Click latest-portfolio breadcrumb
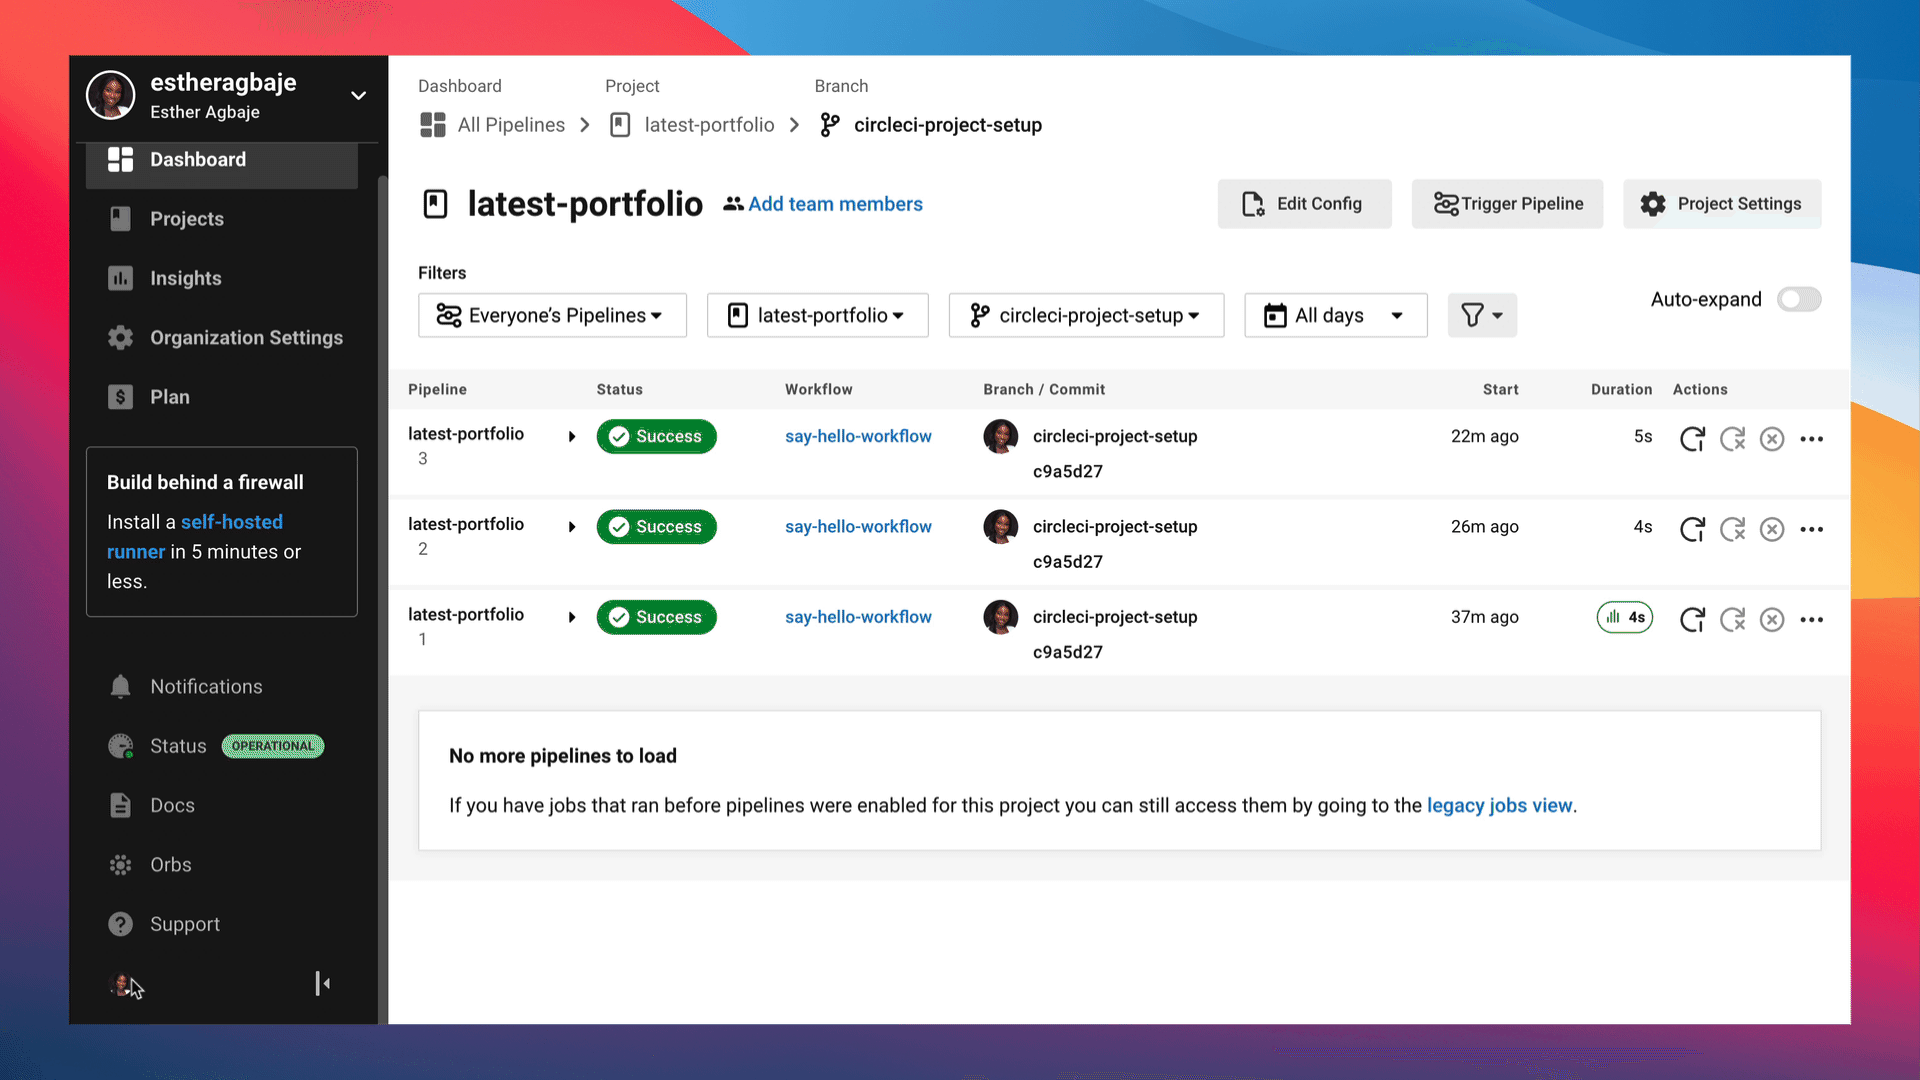1920x1080 pixels. [709, 125]
